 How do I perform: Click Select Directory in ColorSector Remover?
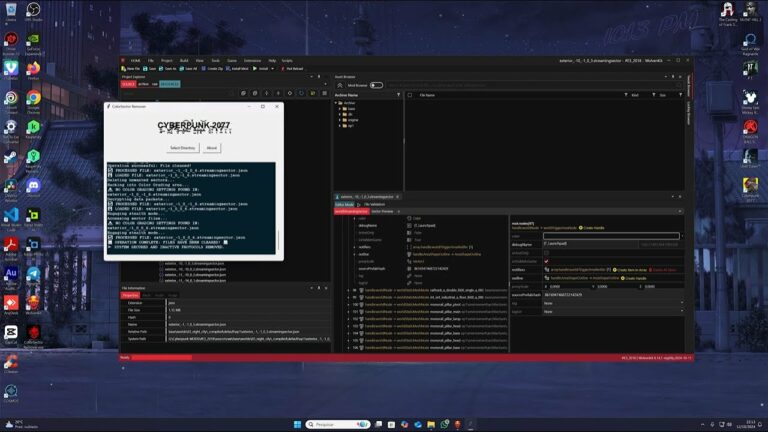182,148
